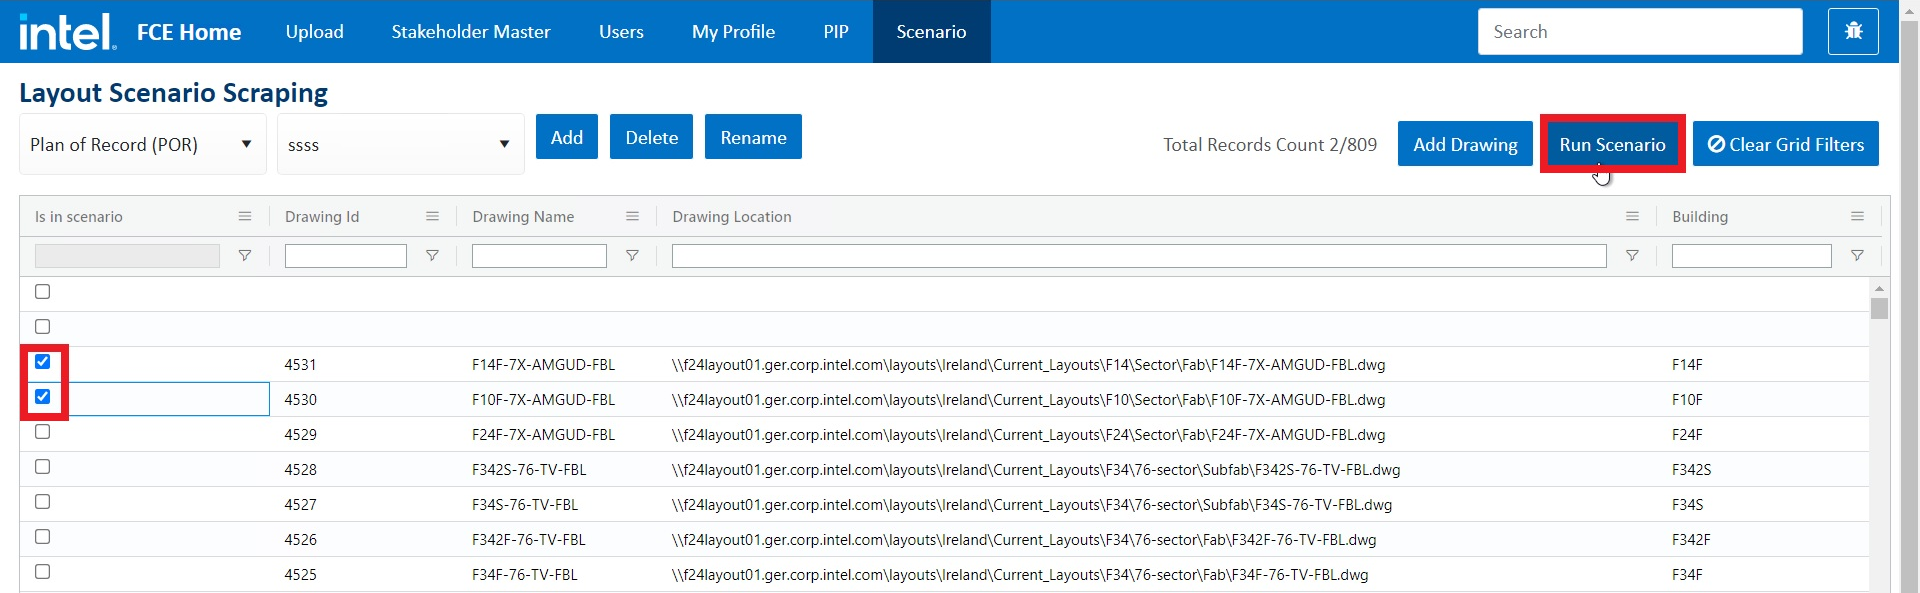Open Drawing Location column menu
The image size is (1920, 593).
coord(1632,216)
